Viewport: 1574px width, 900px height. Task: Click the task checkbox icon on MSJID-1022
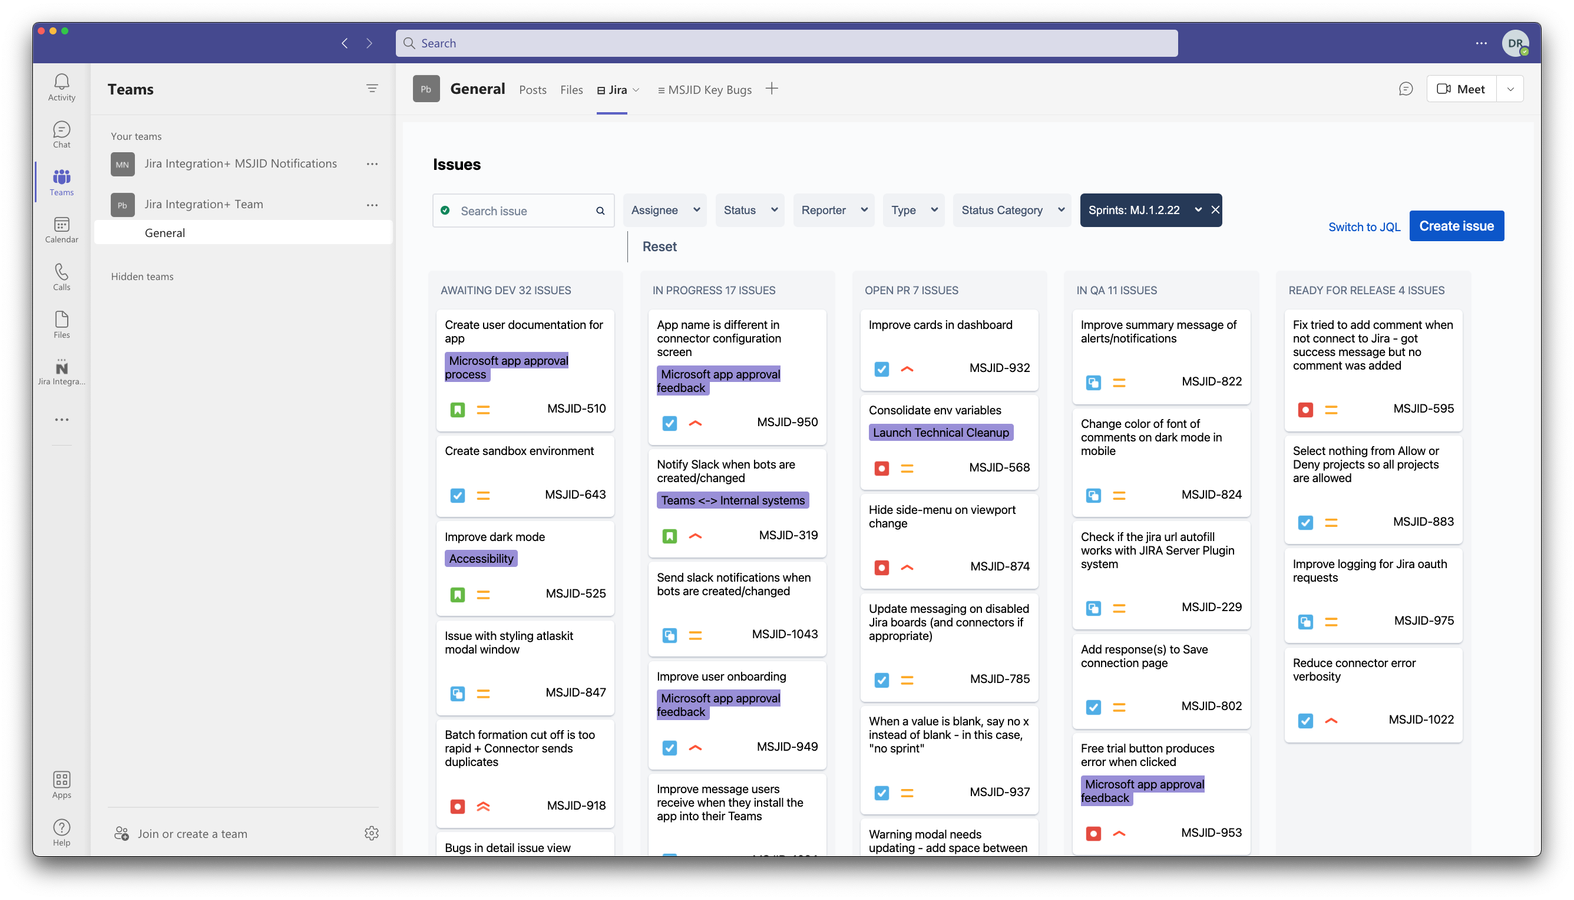(1305, 721)
